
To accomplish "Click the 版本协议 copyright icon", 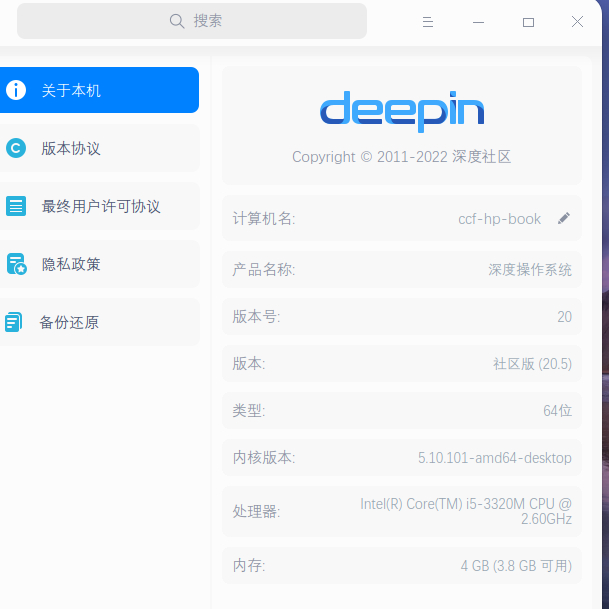I will 16,148.
